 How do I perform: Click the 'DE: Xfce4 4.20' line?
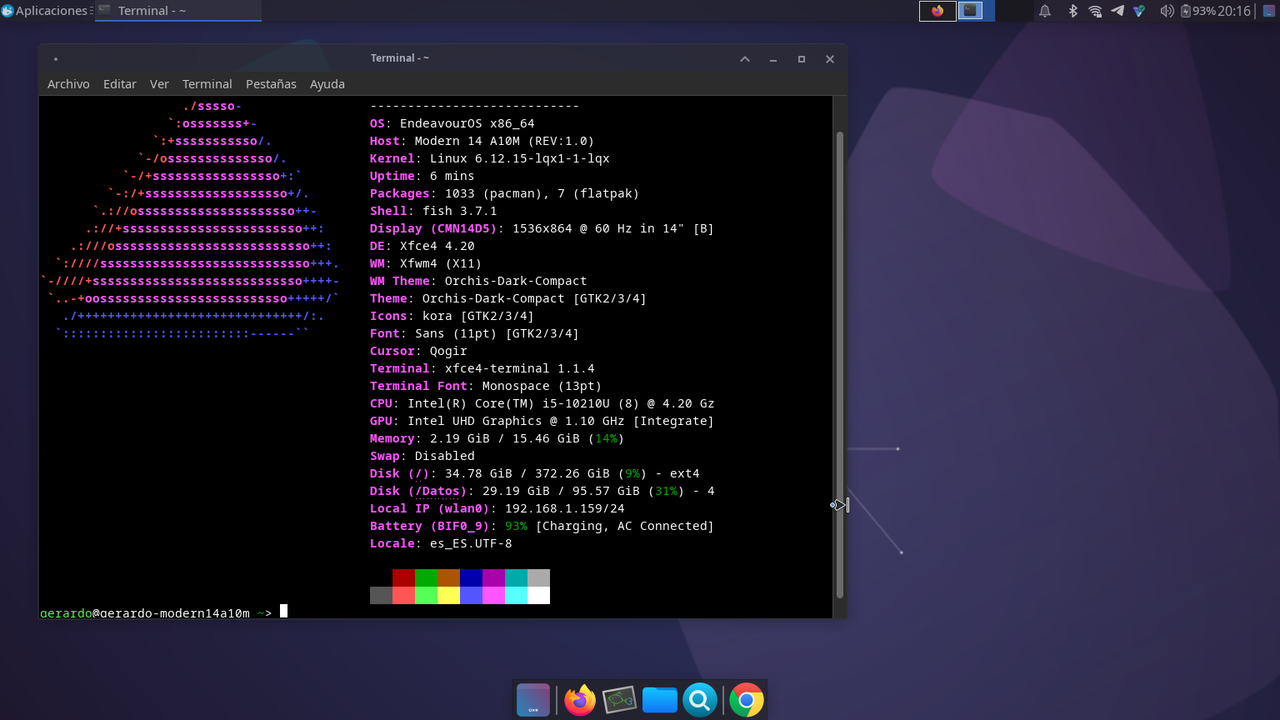(x=422, y=246)
